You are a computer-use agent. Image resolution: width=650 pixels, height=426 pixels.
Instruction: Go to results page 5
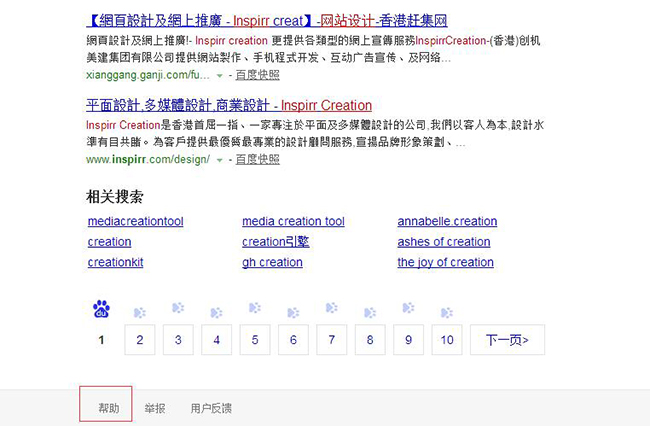click(255, 340)
